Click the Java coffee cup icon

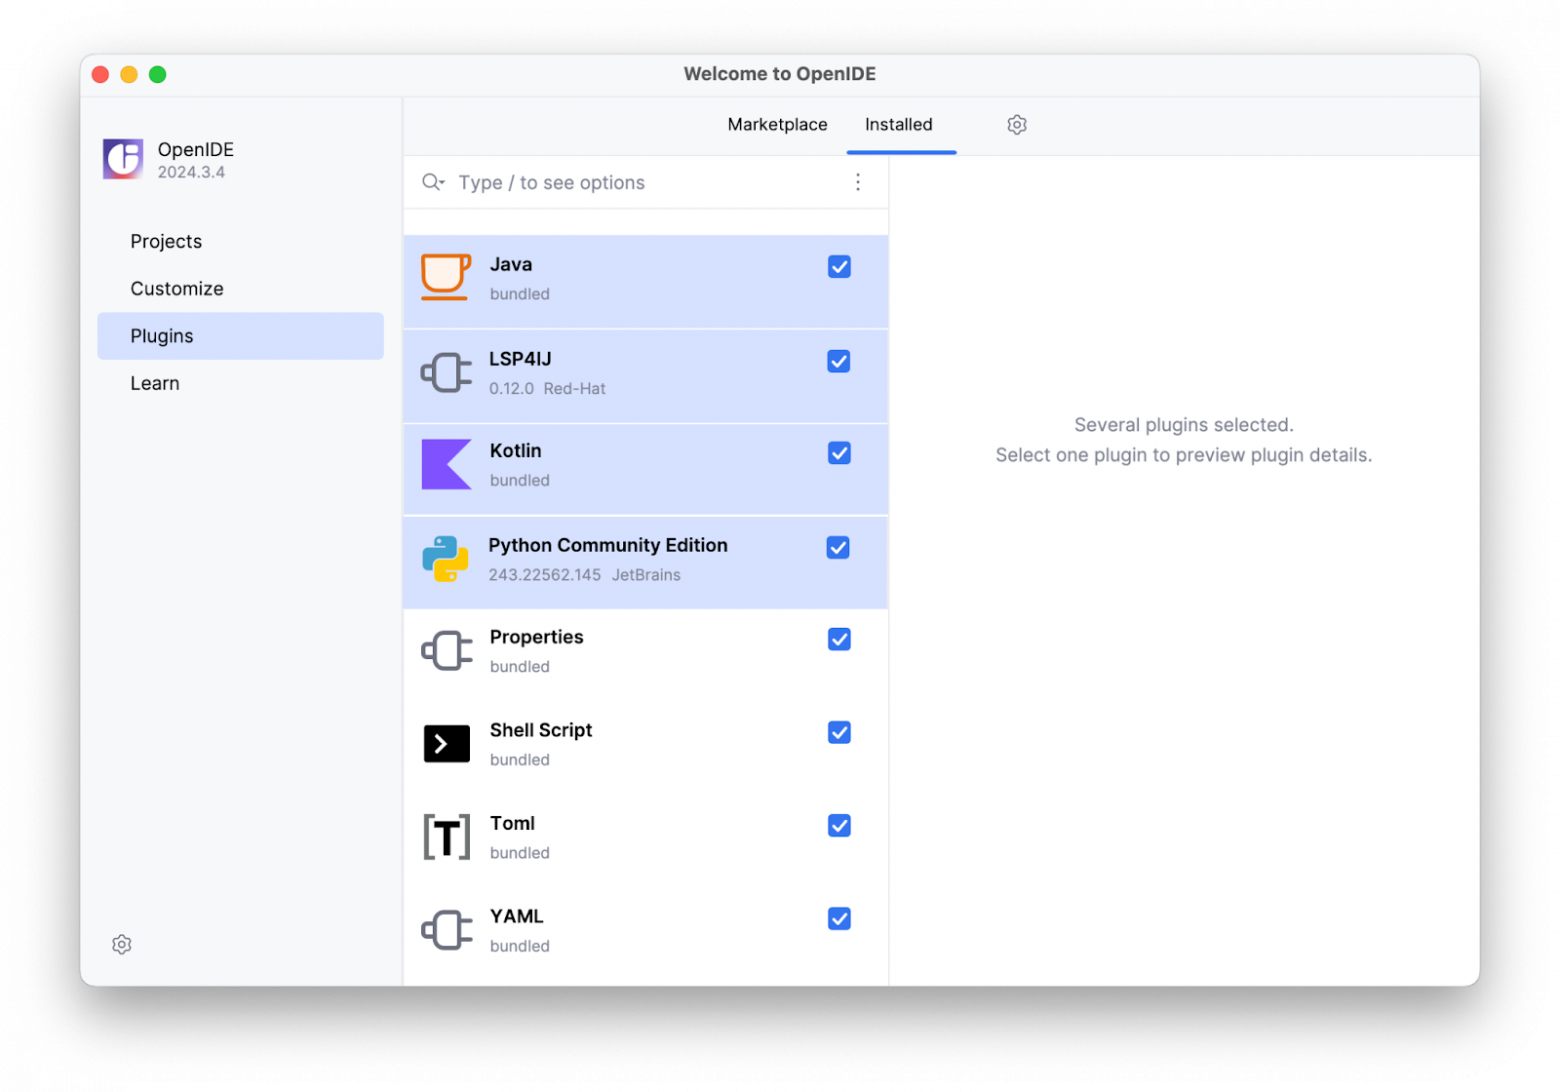[446, 277]
